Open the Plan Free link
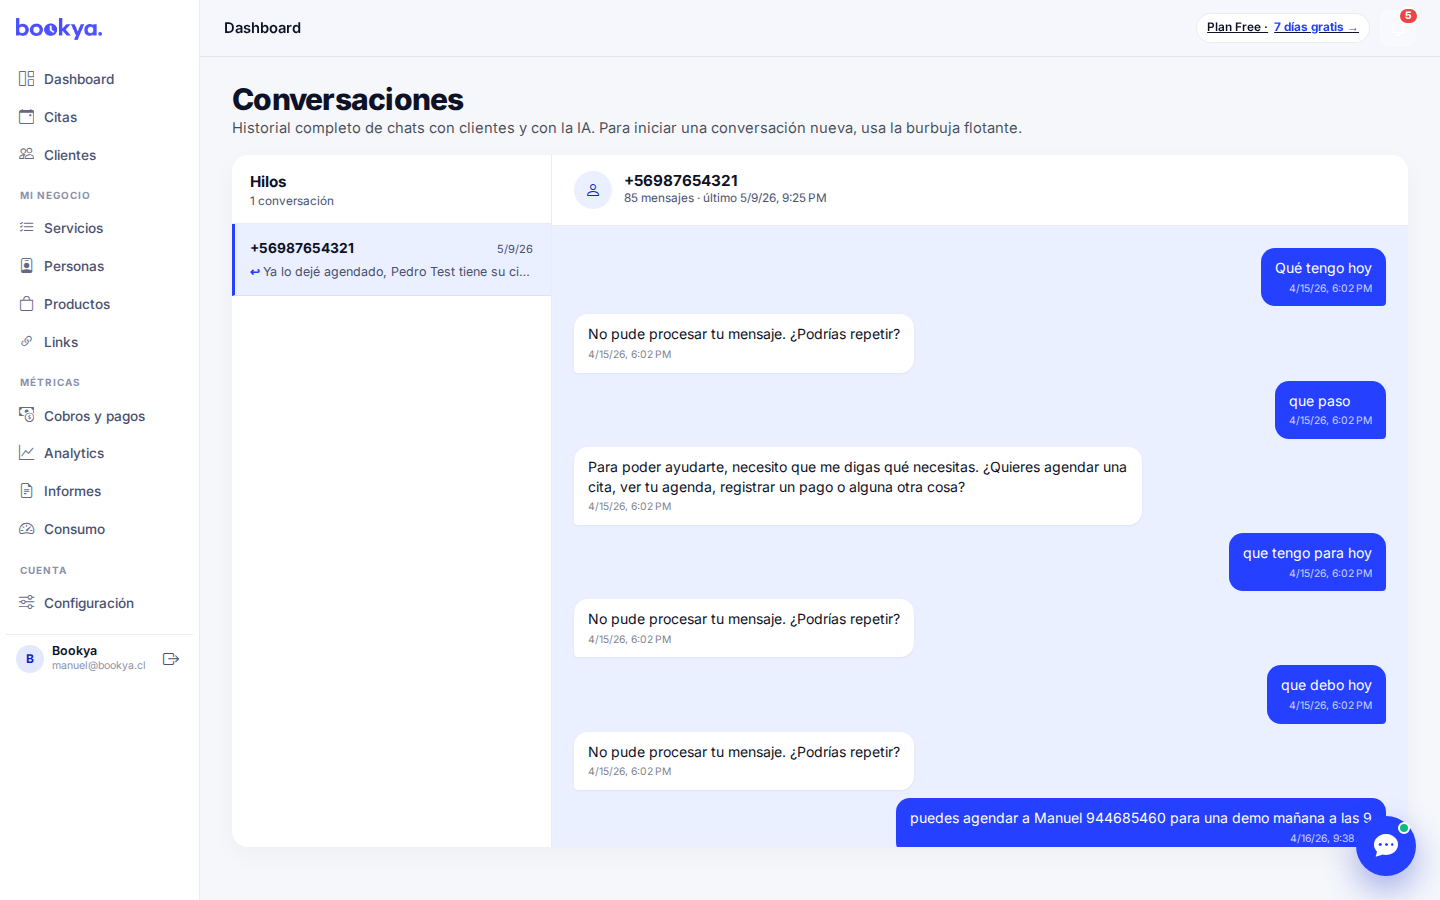Image resolution: width=1440 pixels, height=900 pixels. click(1237, 27)
